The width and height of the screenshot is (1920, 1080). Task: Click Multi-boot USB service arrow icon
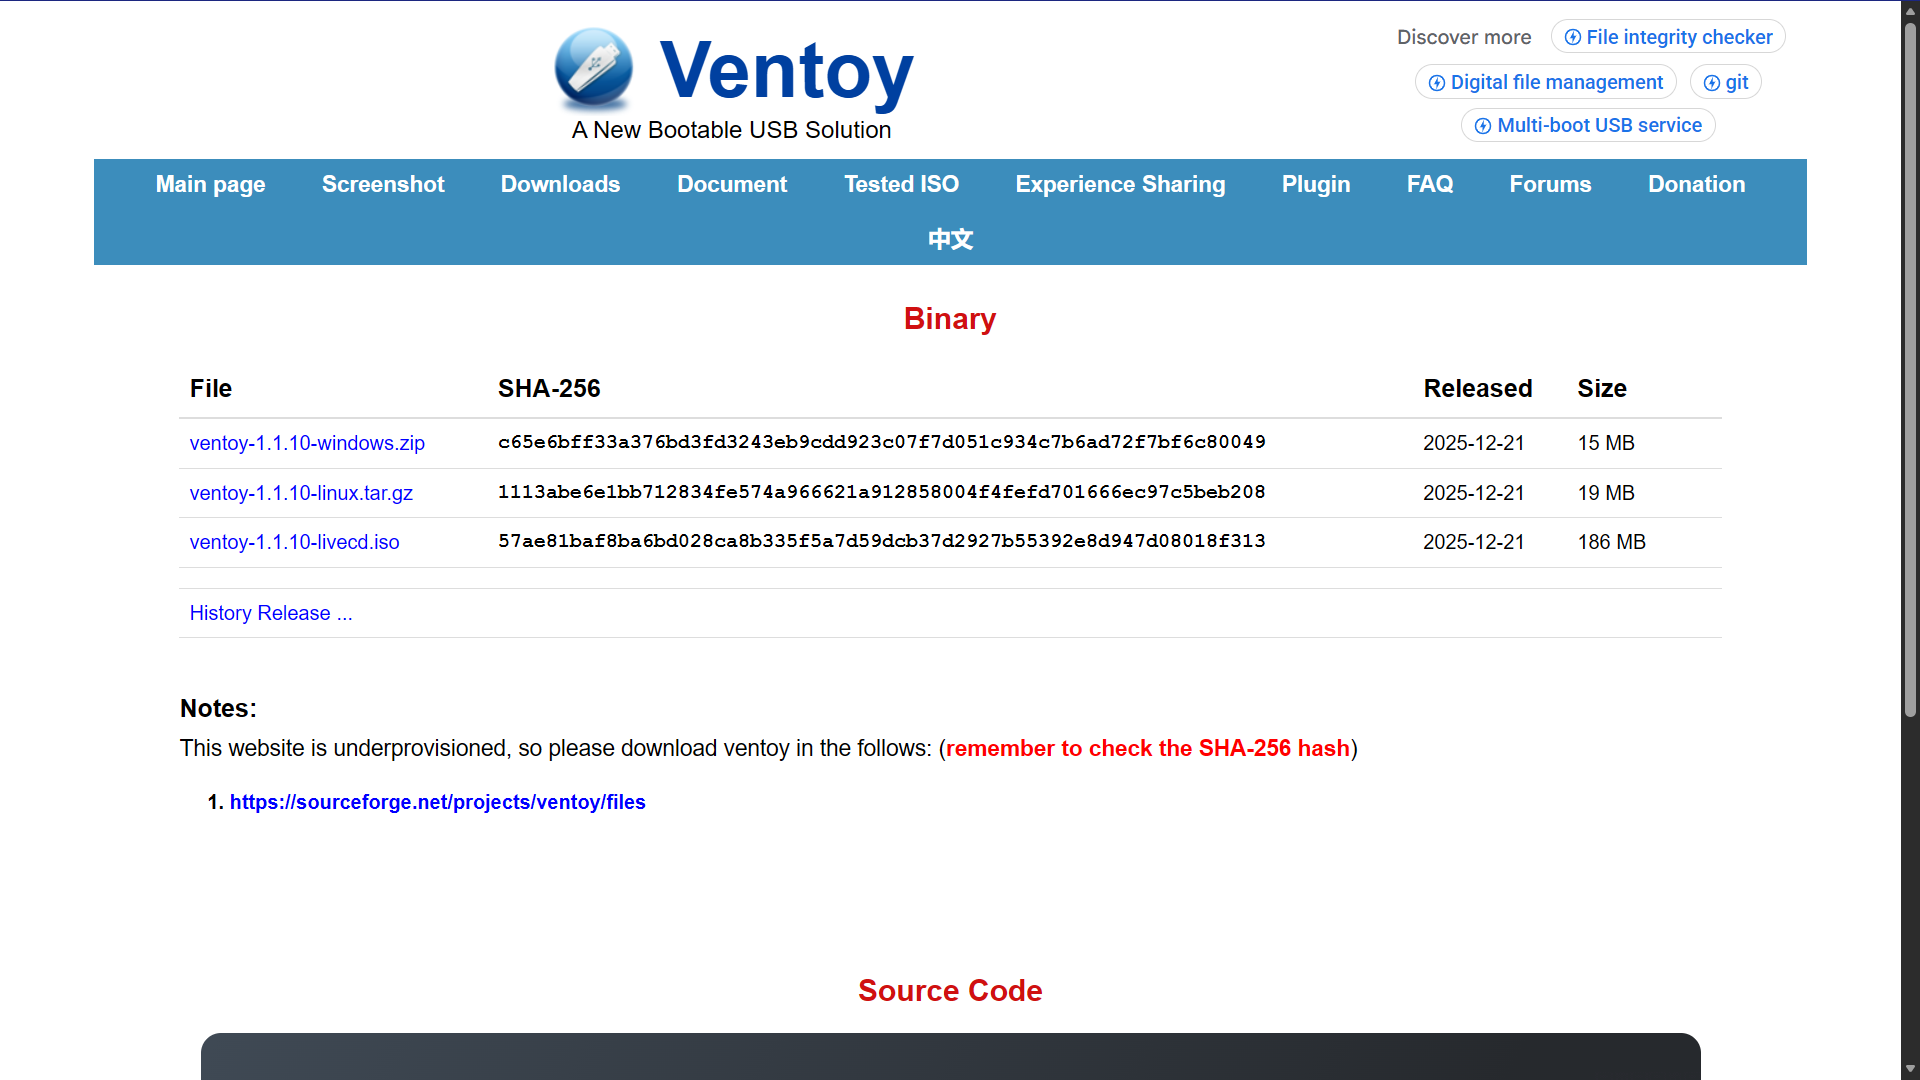coord(1483,126)
